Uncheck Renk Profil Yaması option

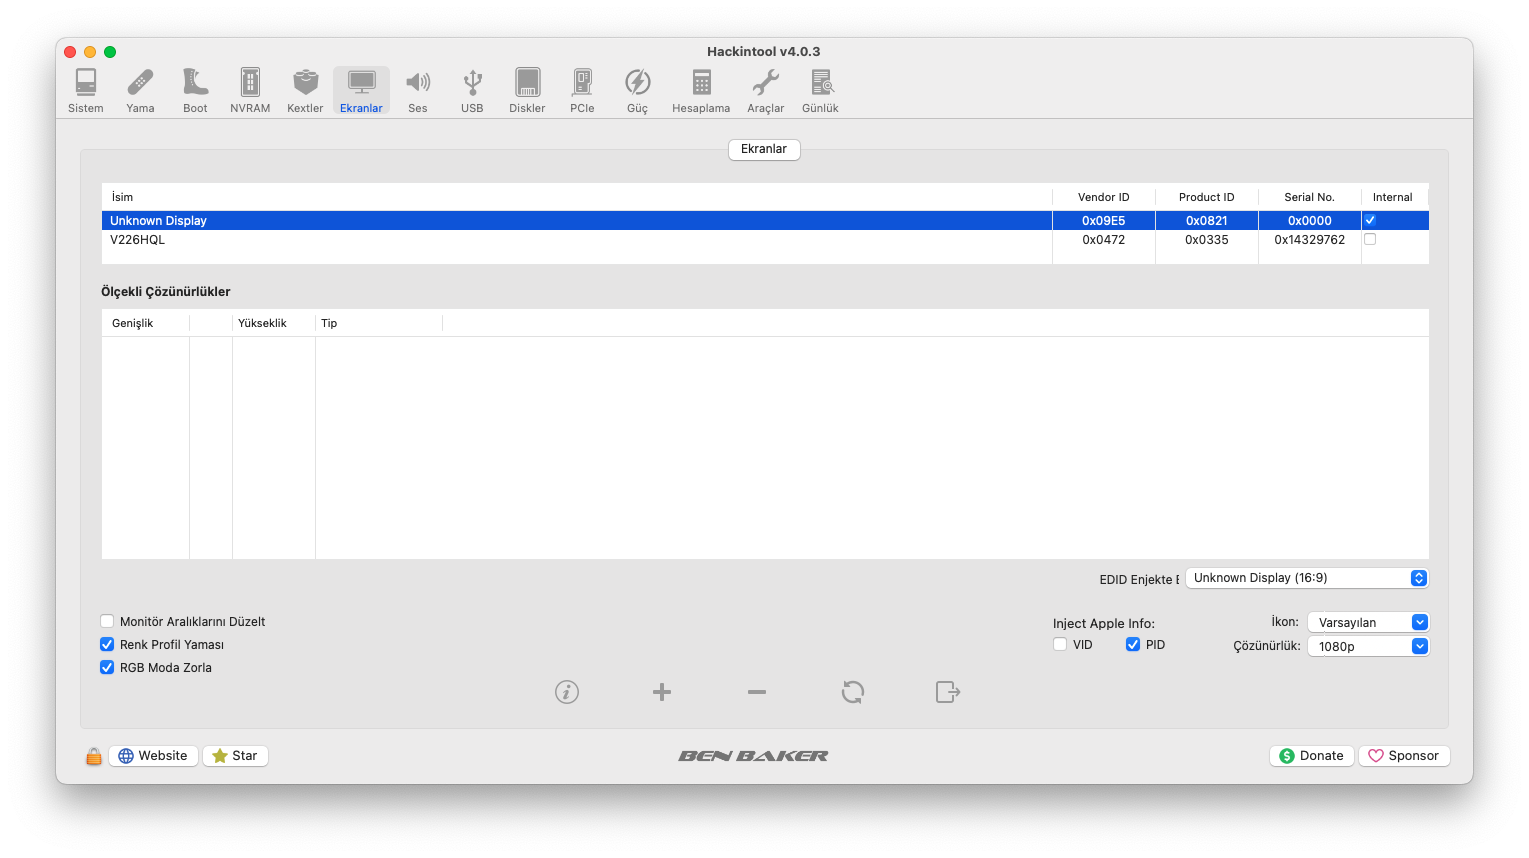point(108,644)
